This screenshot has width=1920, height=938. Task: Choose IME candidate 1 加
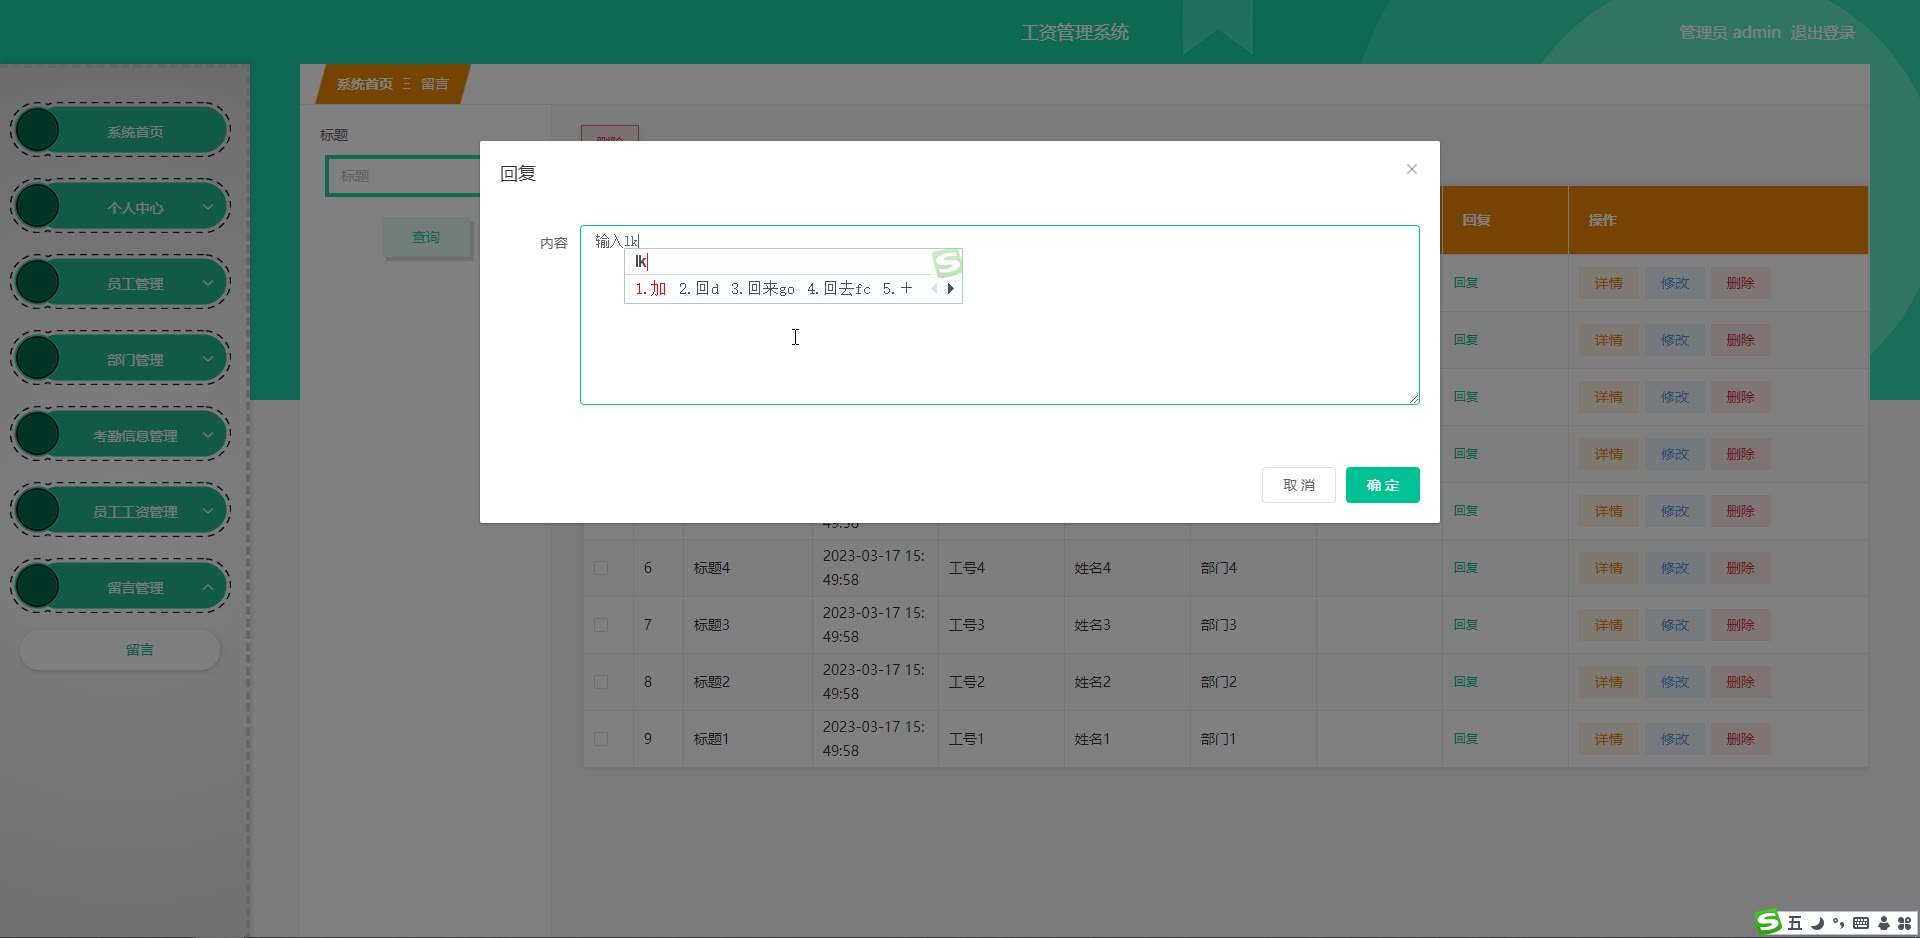click(651, 289)
